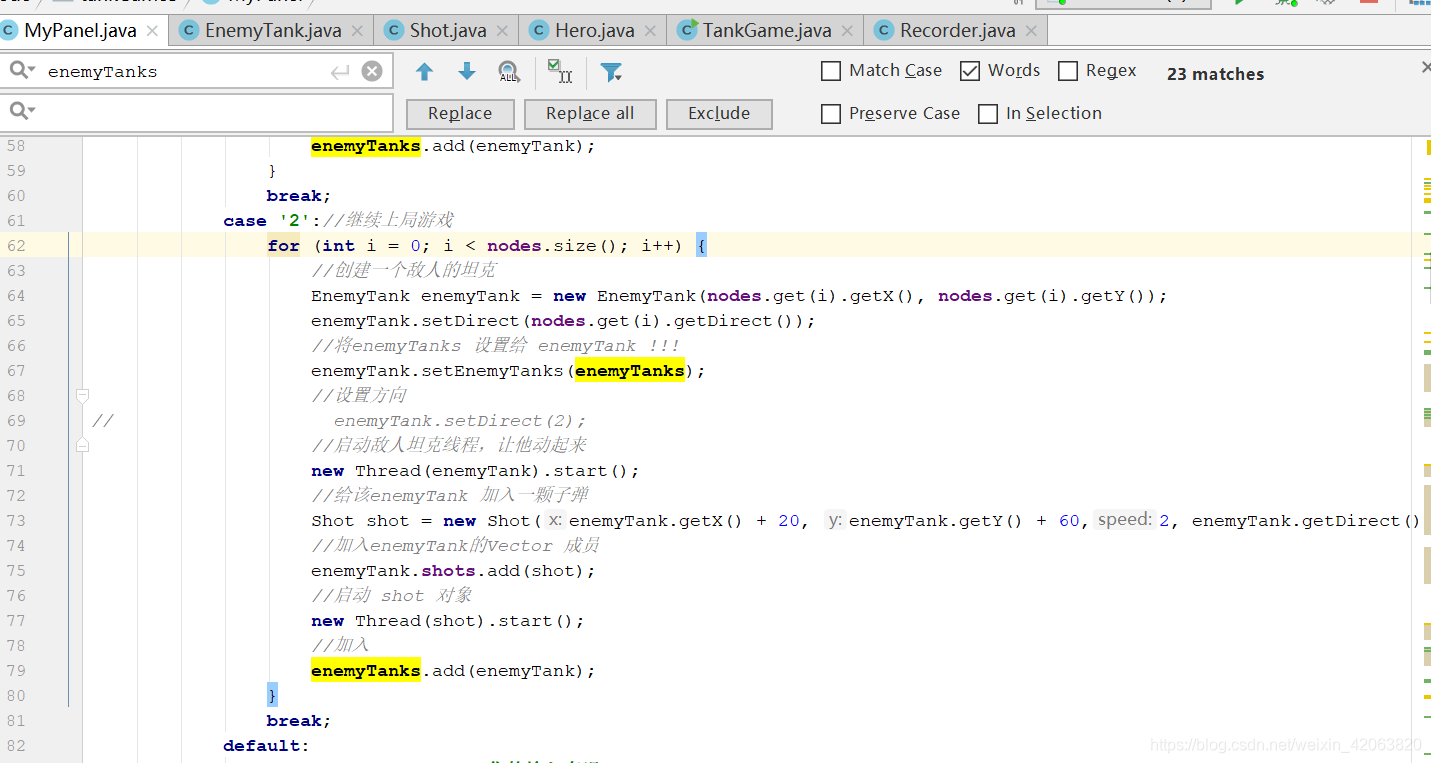
Task: Close the Hero.java tab
Action: (x=650, y=30)
